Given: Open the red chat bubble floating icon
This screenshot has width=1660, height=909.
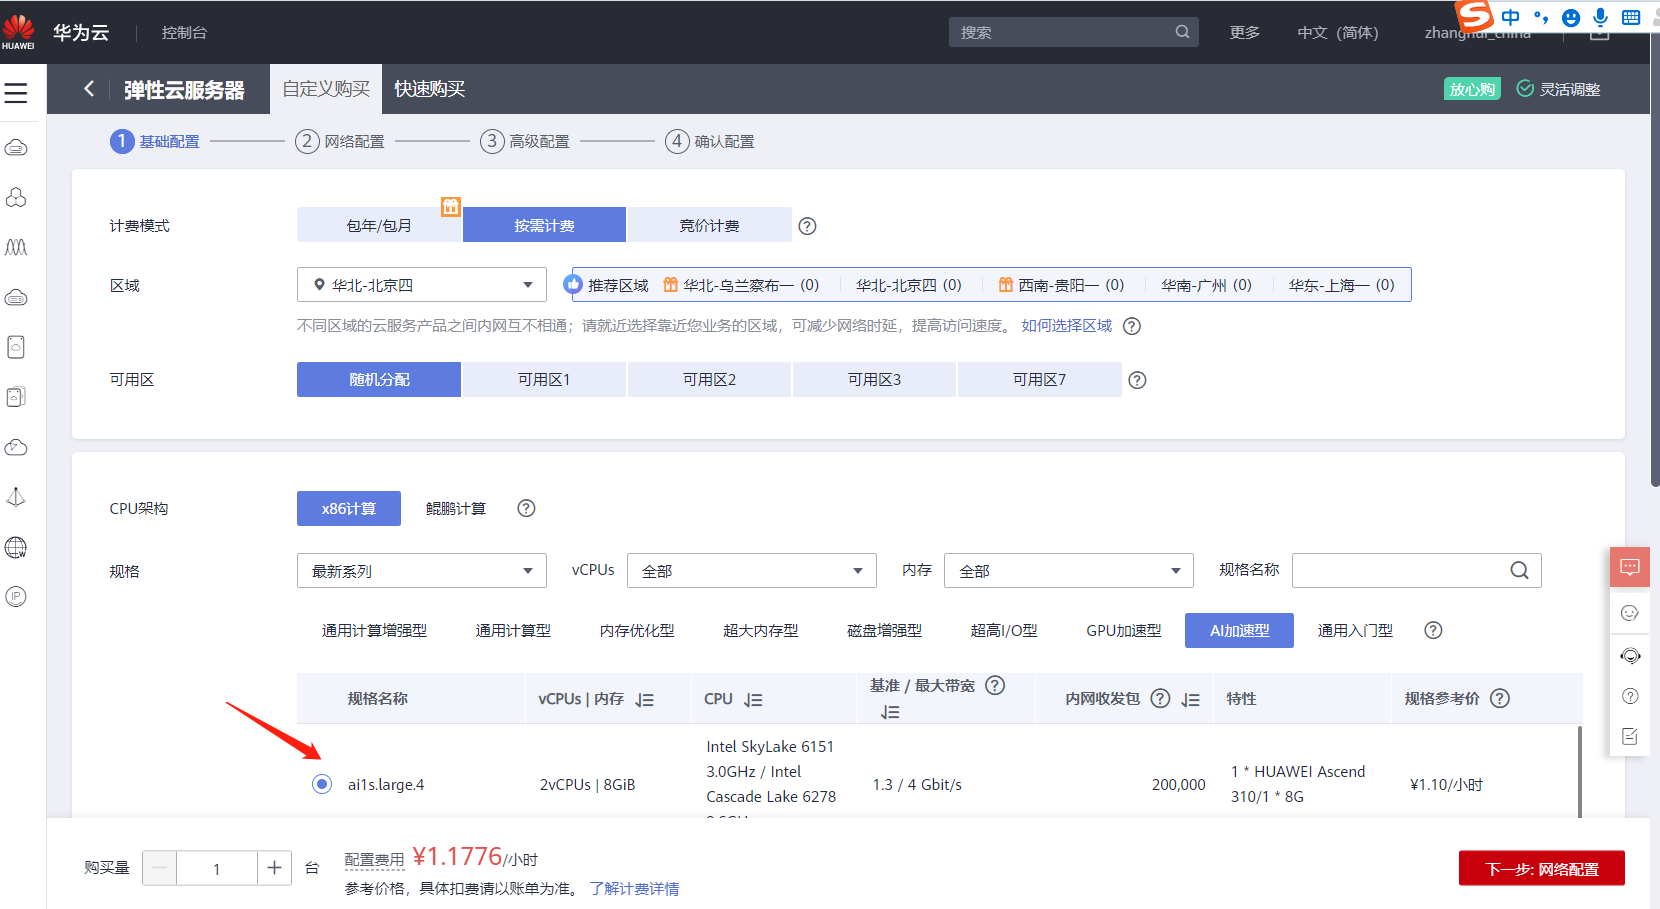Looking at the screenshot, I should [1630, 567].
